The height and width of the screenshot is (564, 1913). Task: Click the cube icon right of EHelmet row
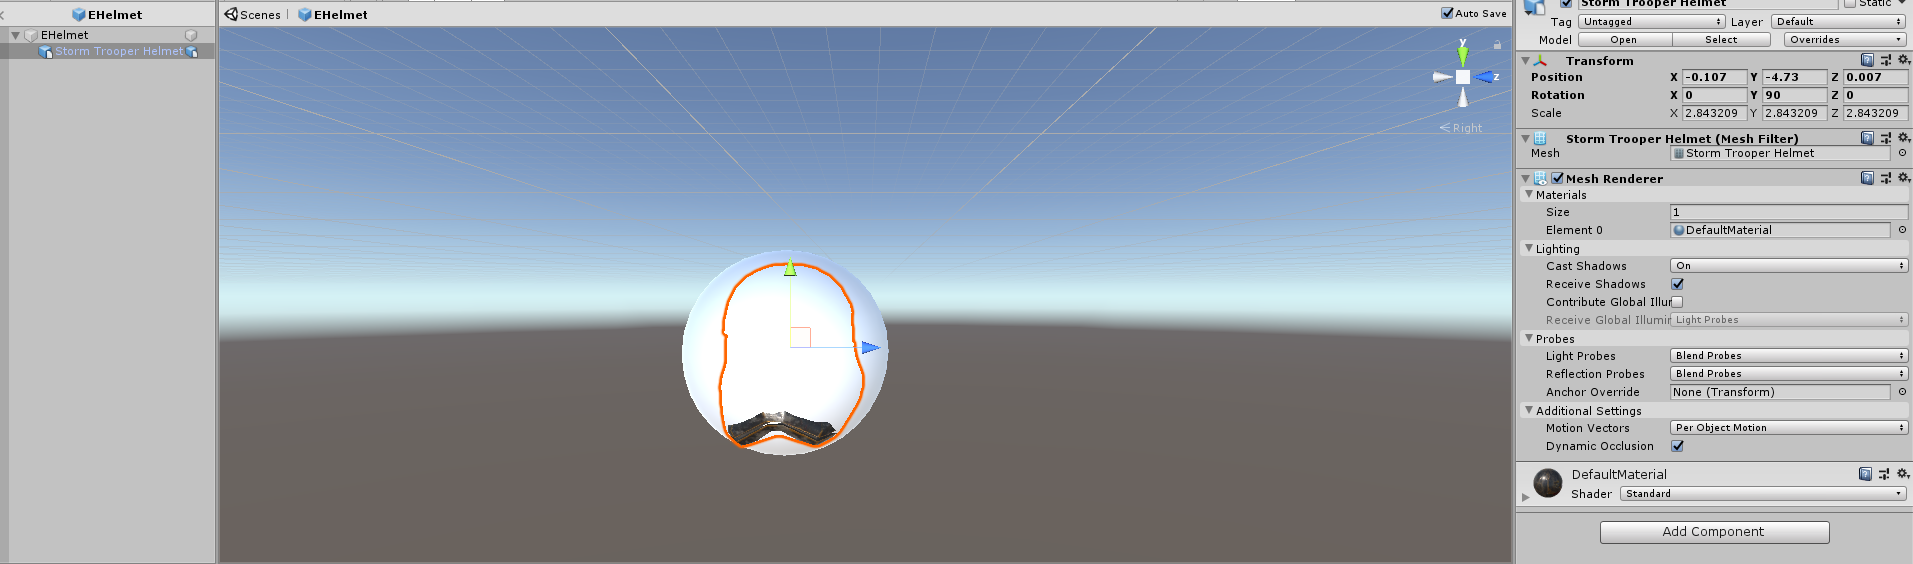click(x=191, y=35)
